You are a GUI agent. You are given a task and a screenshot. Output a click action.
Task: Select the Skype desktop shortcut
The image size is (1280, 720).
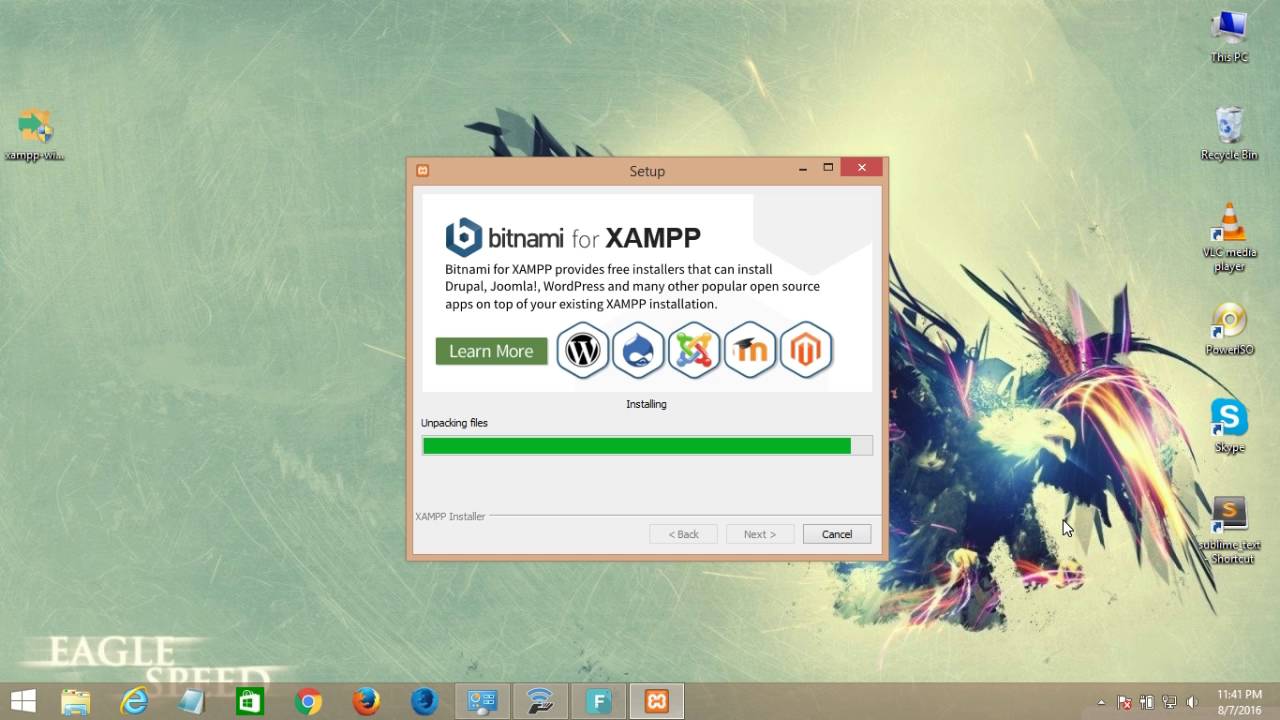click(x=1229, y=426)
